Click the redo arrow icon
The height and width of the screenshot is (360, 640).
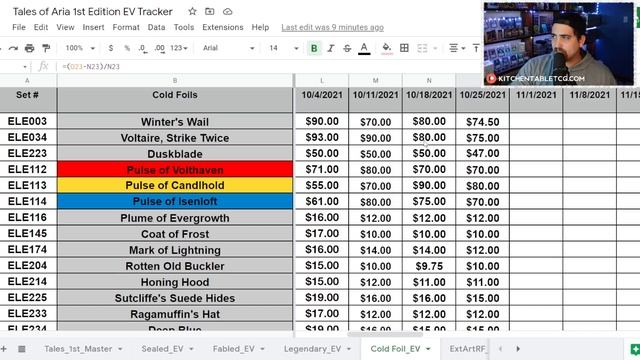pyautogui.click(x=13, y=48)
